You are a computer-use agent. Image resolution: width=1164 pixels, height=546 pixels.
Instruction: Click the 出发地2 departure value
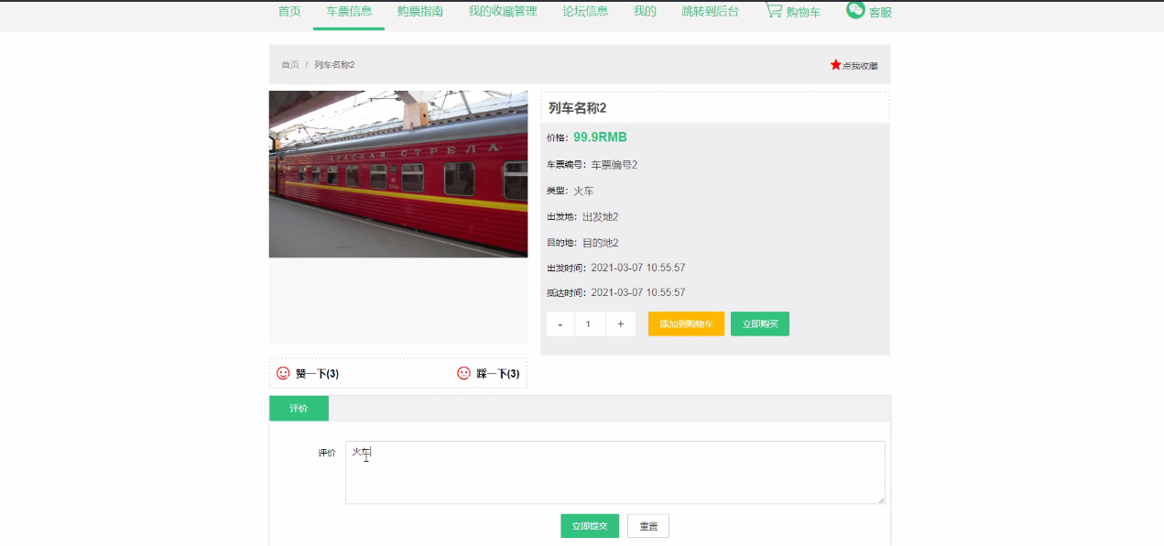(x=601, y=217)
